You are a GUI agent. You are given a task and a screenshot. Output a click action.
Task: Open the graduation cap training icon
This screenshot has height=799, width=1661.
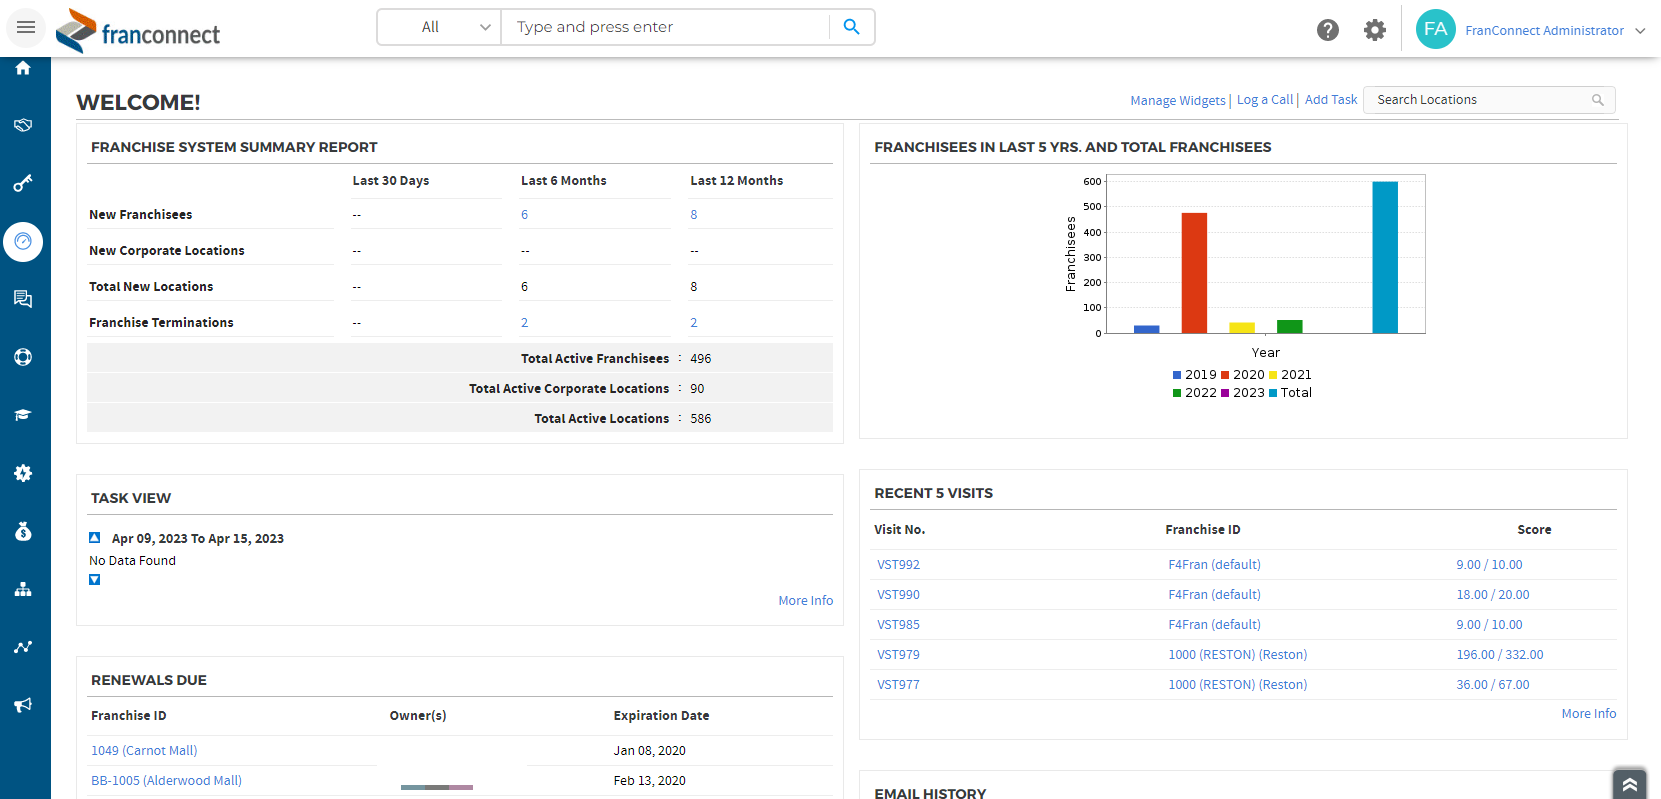tap(23, 415)
